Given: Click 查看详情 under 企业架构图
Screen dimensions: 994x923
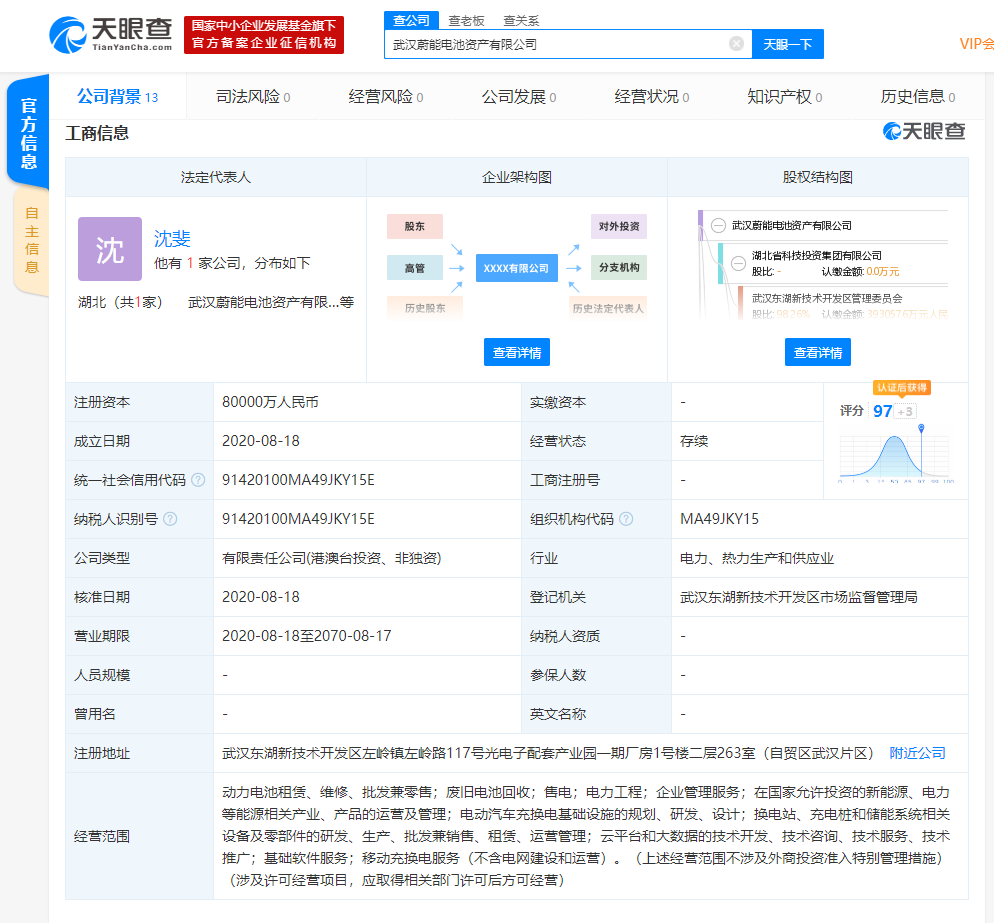Looking at the screenshot, I should (517, 352).
